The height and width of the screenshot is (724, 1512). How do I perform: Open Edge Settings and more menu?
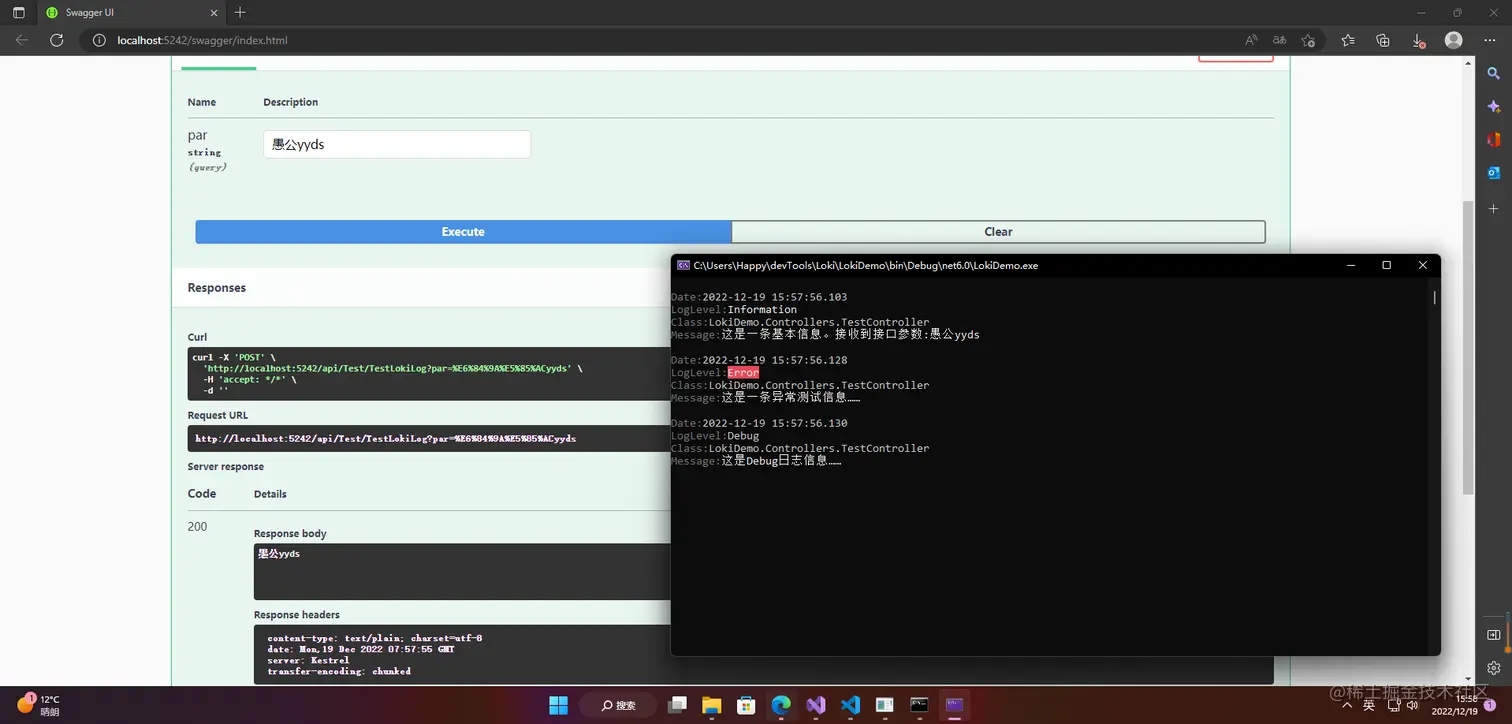click(1490, 40)
